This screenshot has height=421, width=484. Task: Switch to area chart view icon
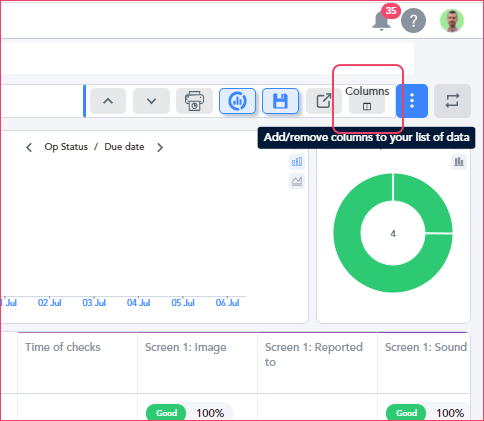coord(297,181)
